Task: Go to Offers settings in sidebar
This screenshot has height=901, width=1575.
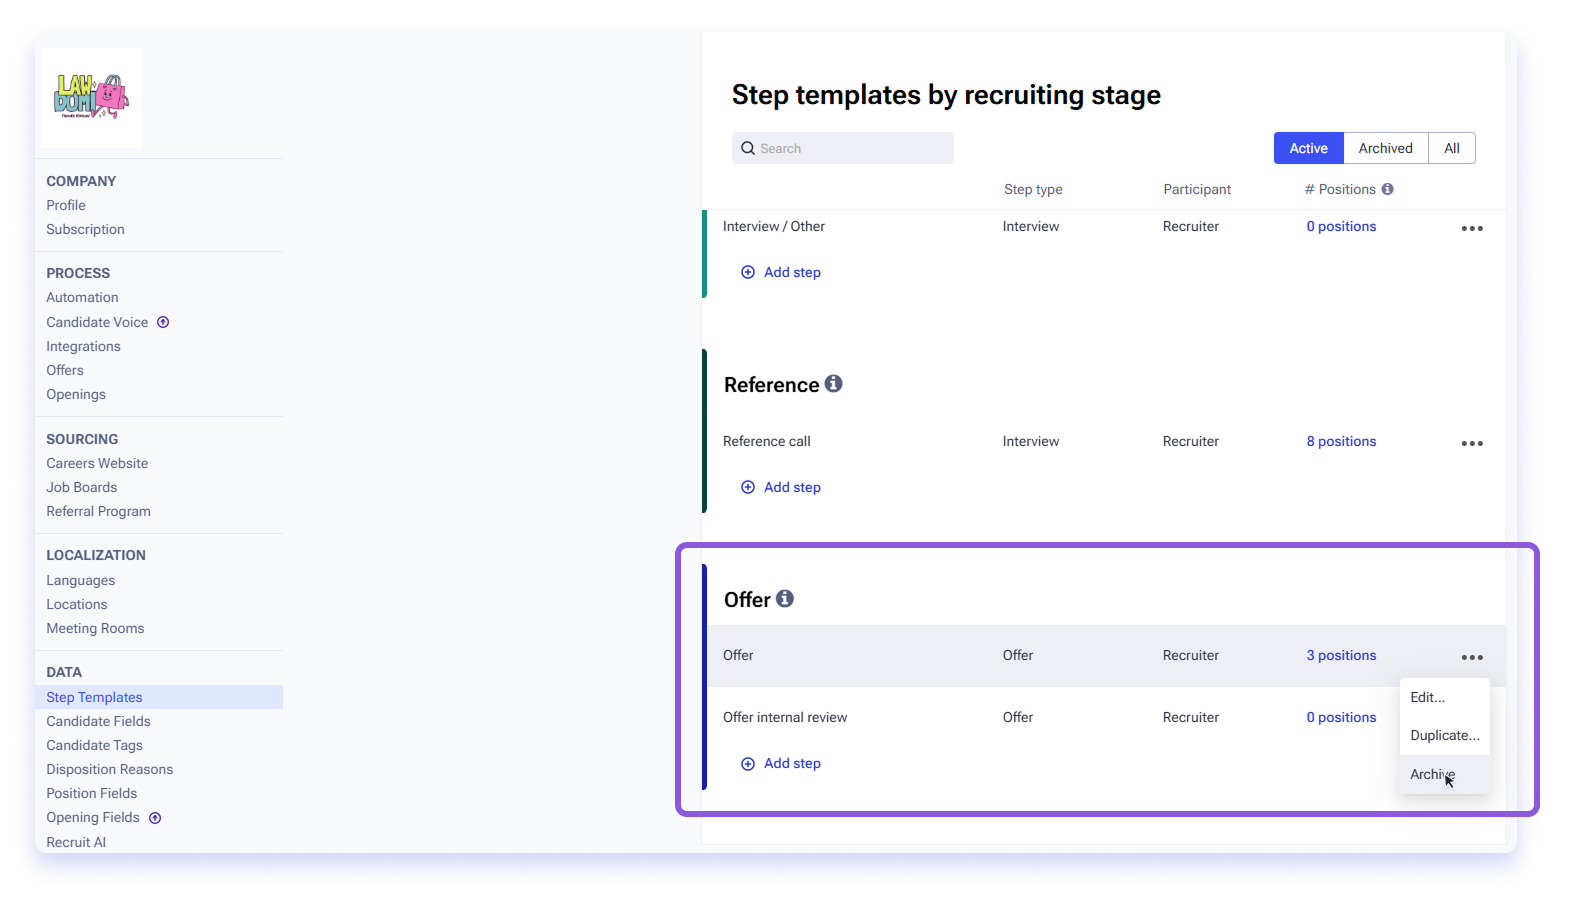Action: coord(65,370)
